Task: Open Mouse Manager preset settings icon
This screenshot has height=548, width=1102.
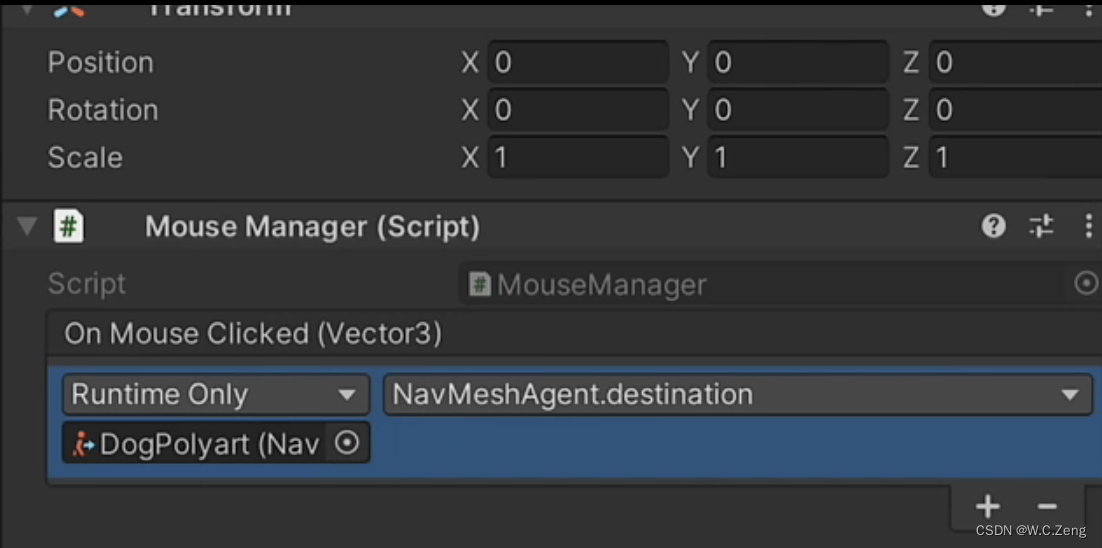Action: point(1041,227)
